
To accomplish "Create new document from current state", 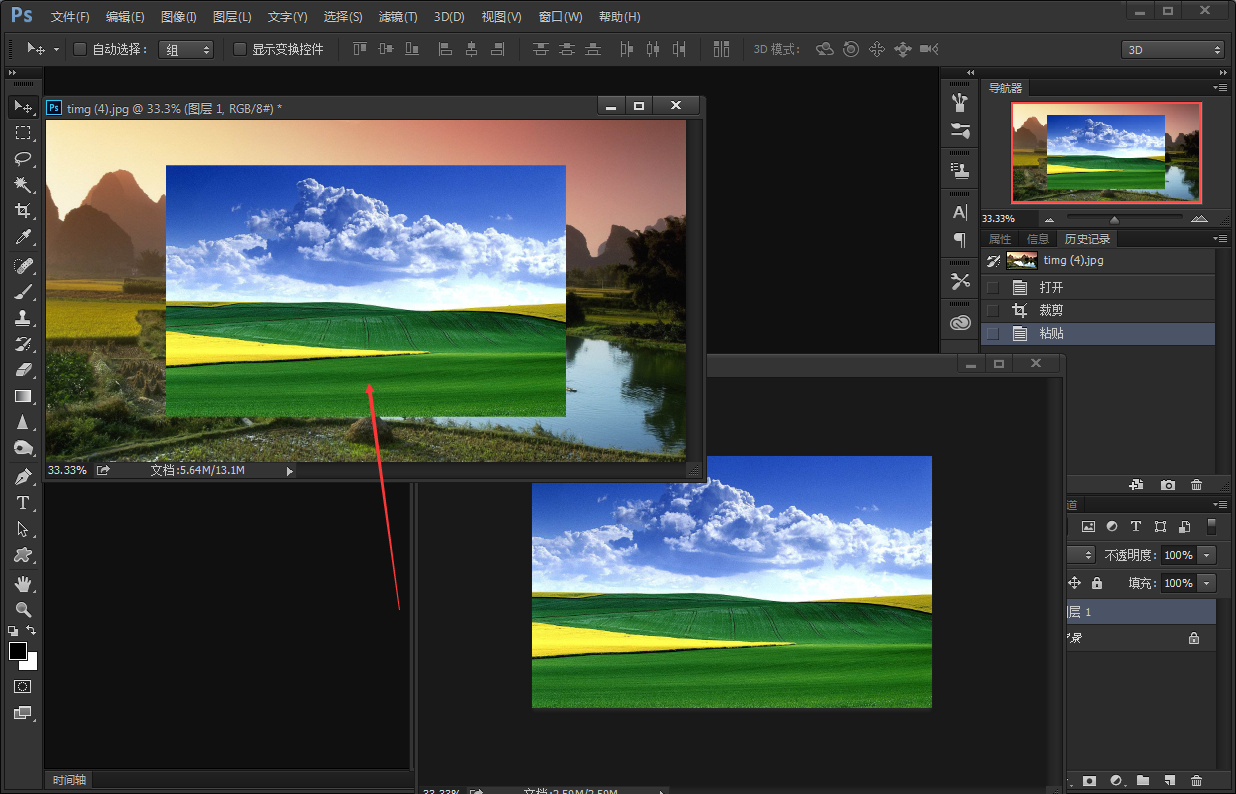I will point(1137,485).
